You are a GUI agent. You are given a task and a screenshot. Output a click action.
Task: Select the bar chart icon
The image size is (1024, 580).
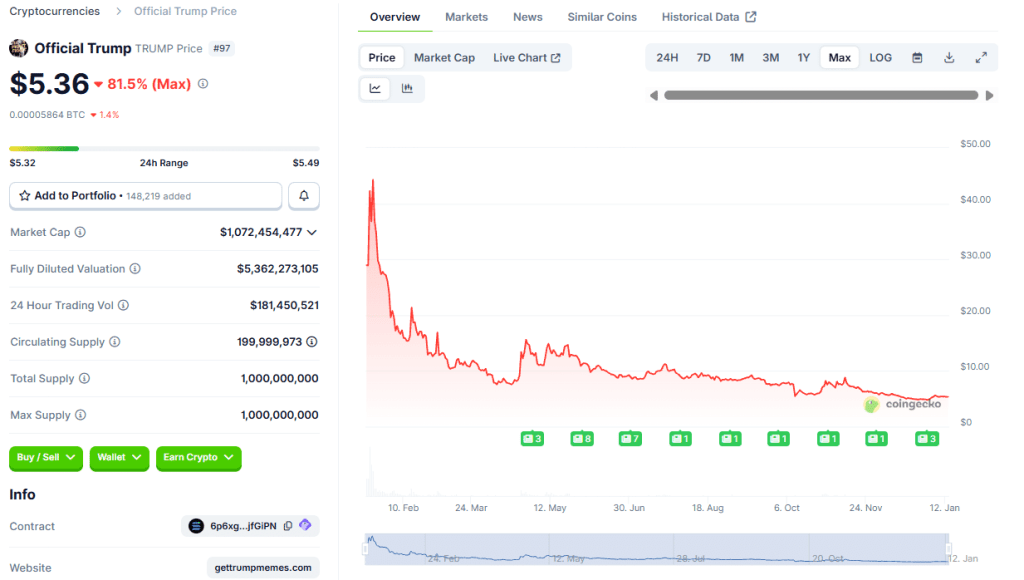408,88
